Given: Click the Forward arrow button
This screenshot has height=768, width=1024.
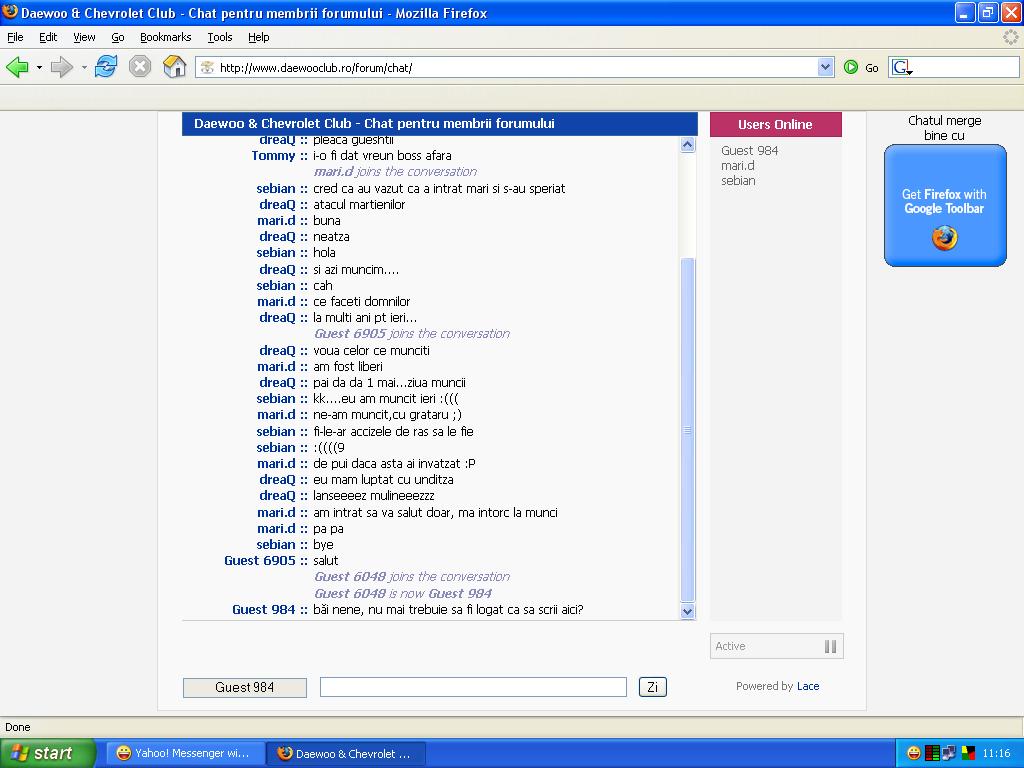Looking at the screenshot, I should pos(61,67).
